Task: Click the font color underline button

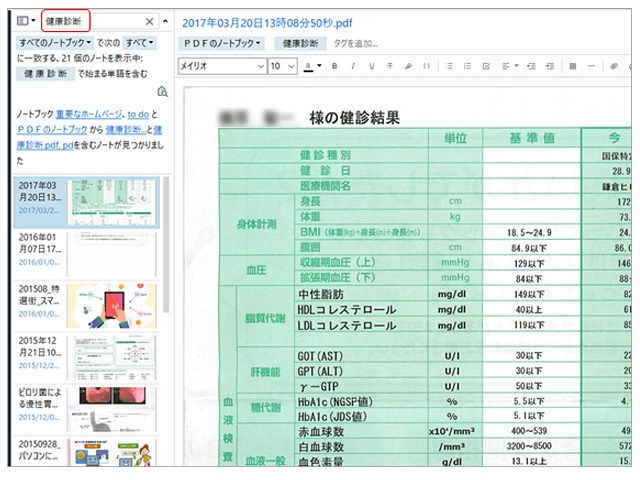Action: point(309,66)
